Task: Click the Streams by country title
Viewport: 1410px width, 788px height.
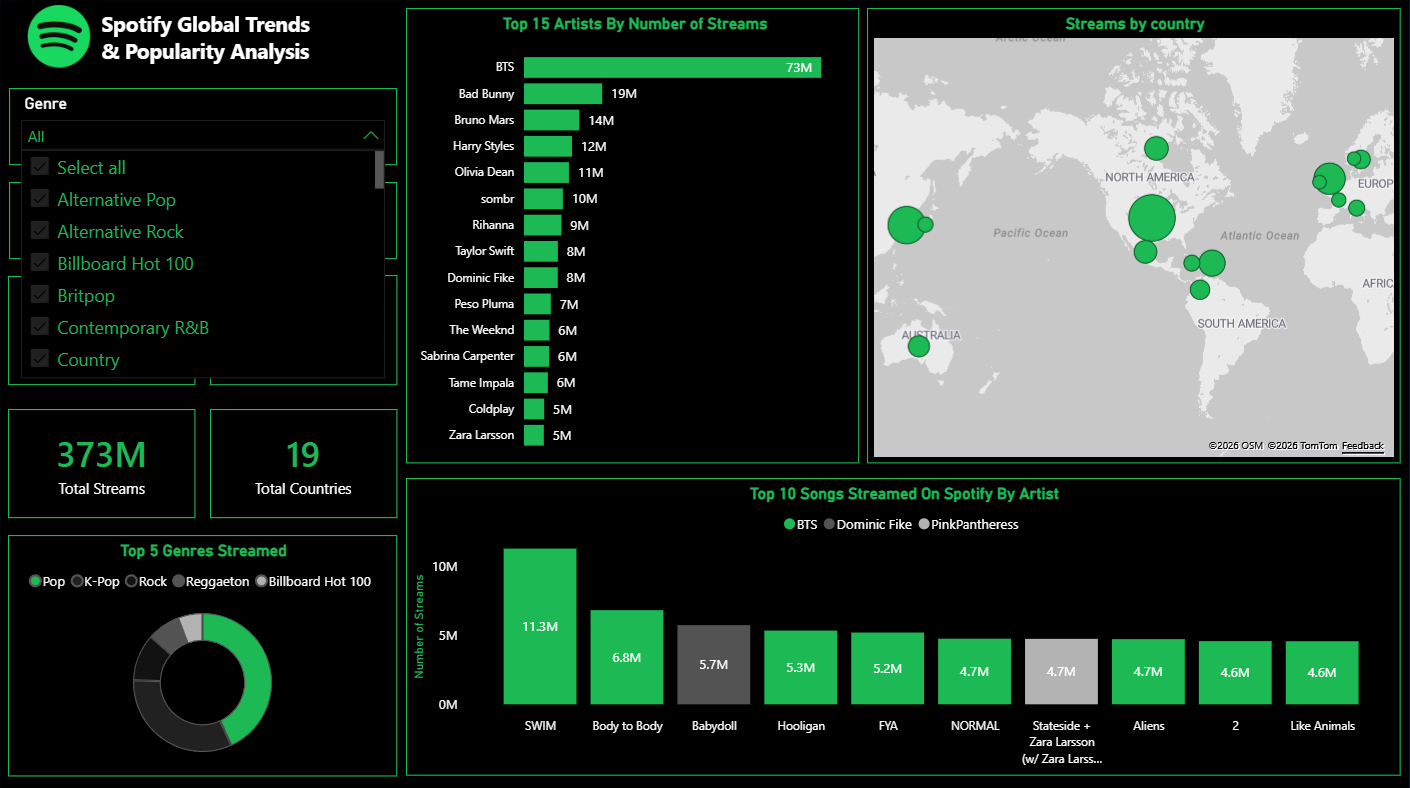Action: coord(1135,24)
